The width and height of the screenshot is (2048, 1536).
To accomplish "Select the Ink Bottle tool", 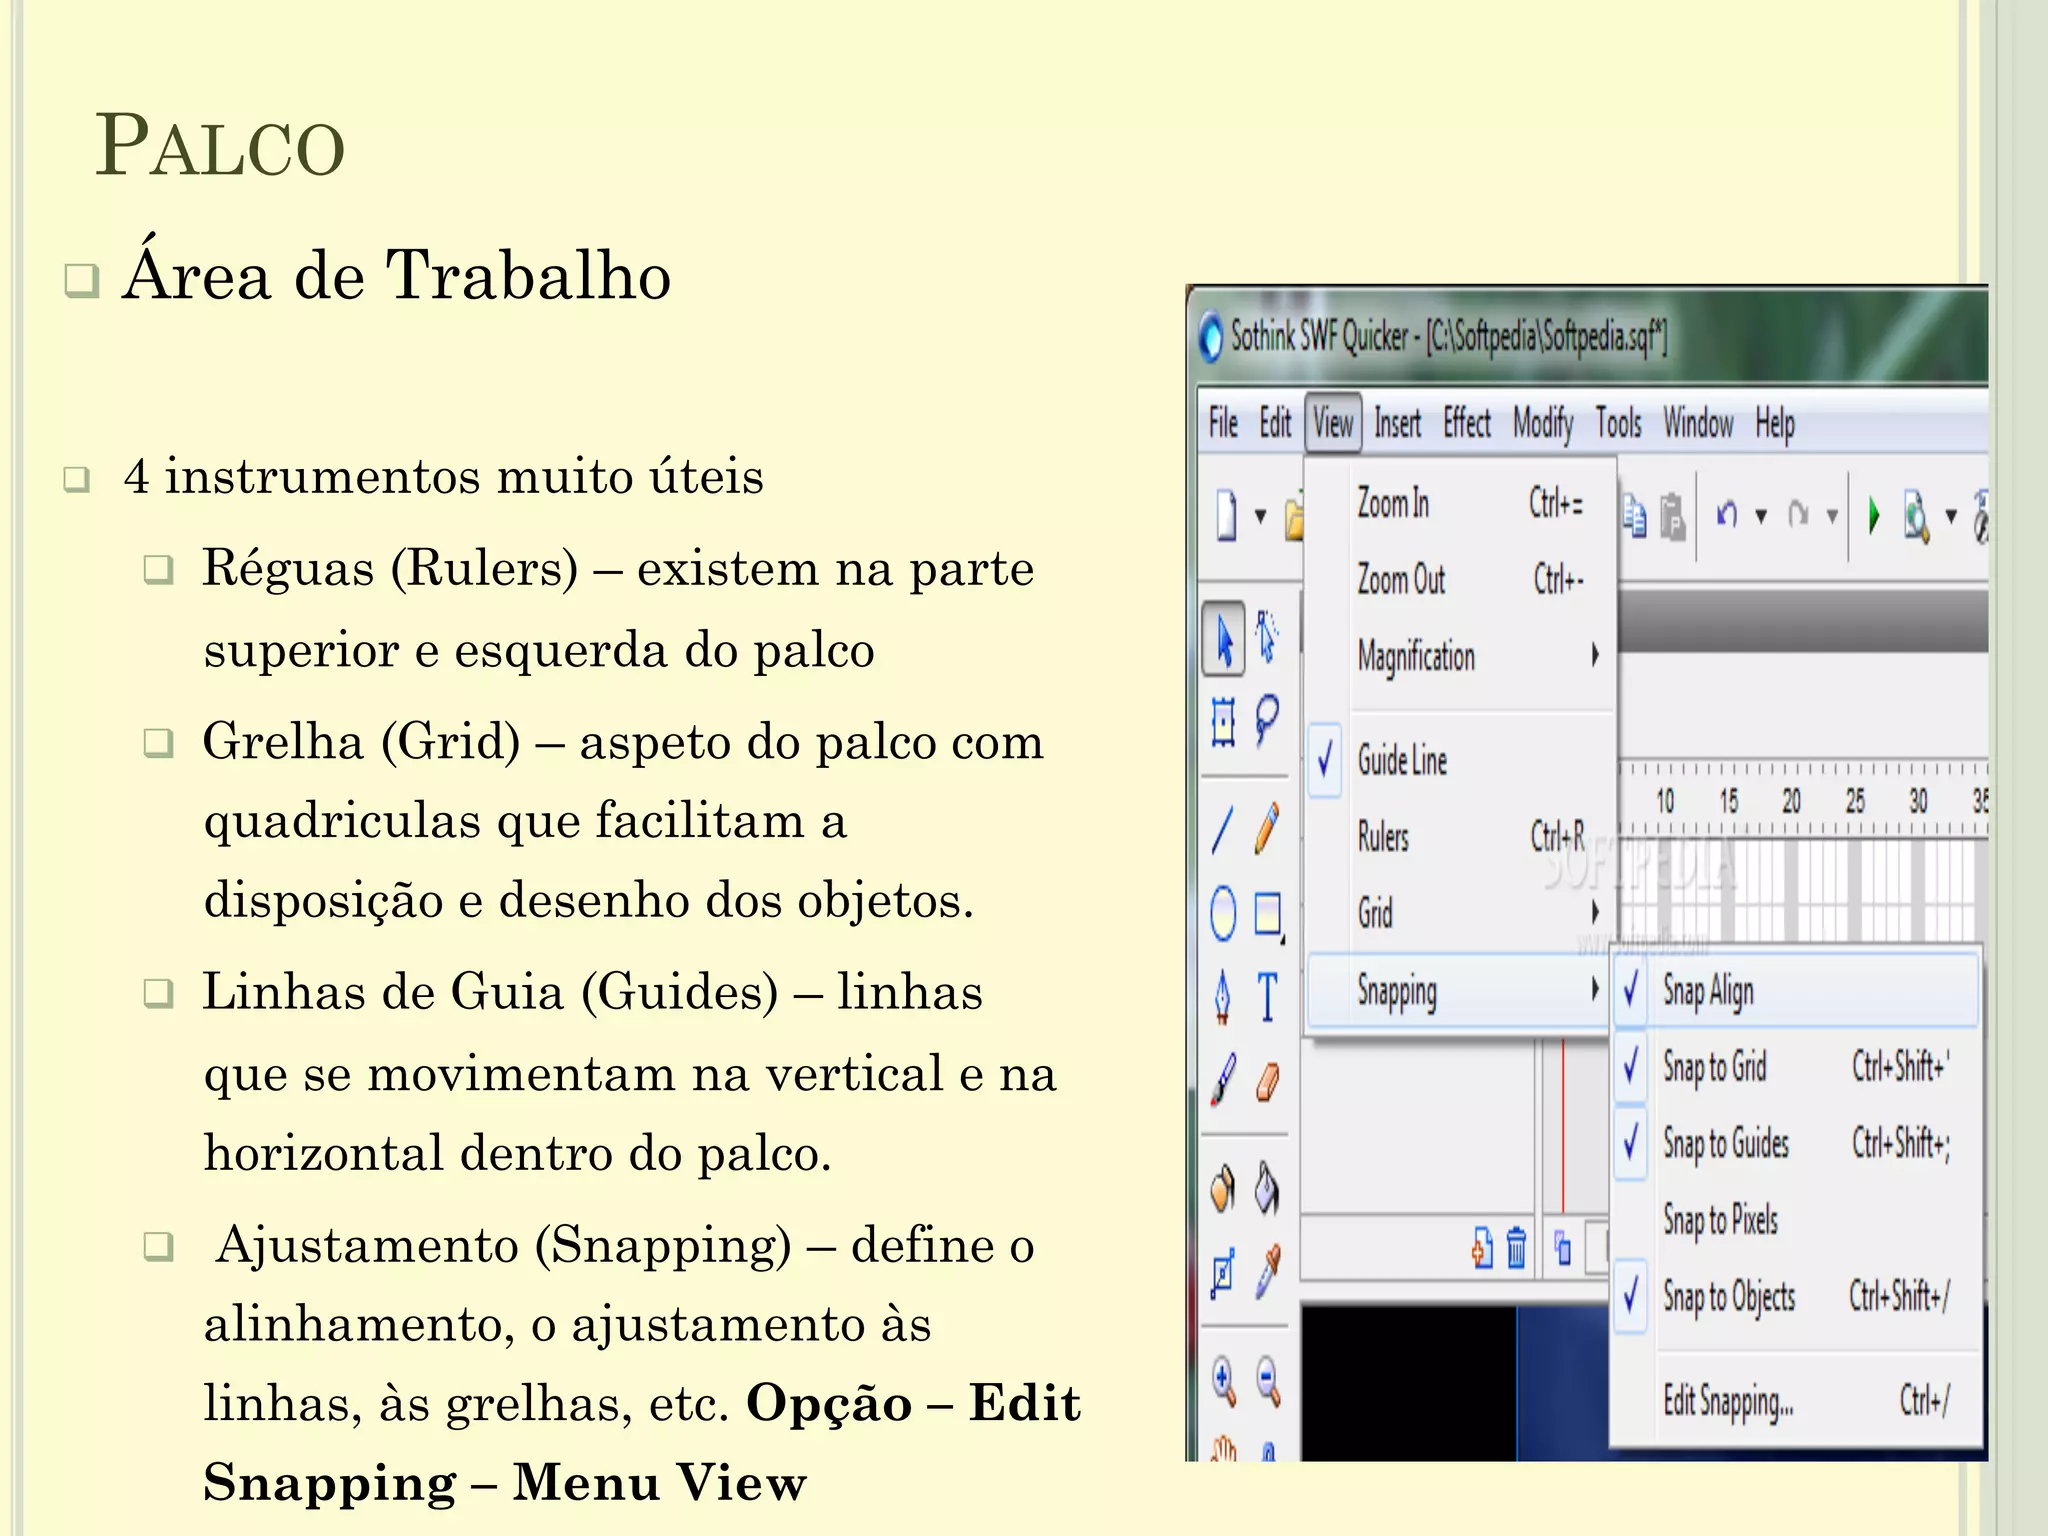I will [1223, 1189].
